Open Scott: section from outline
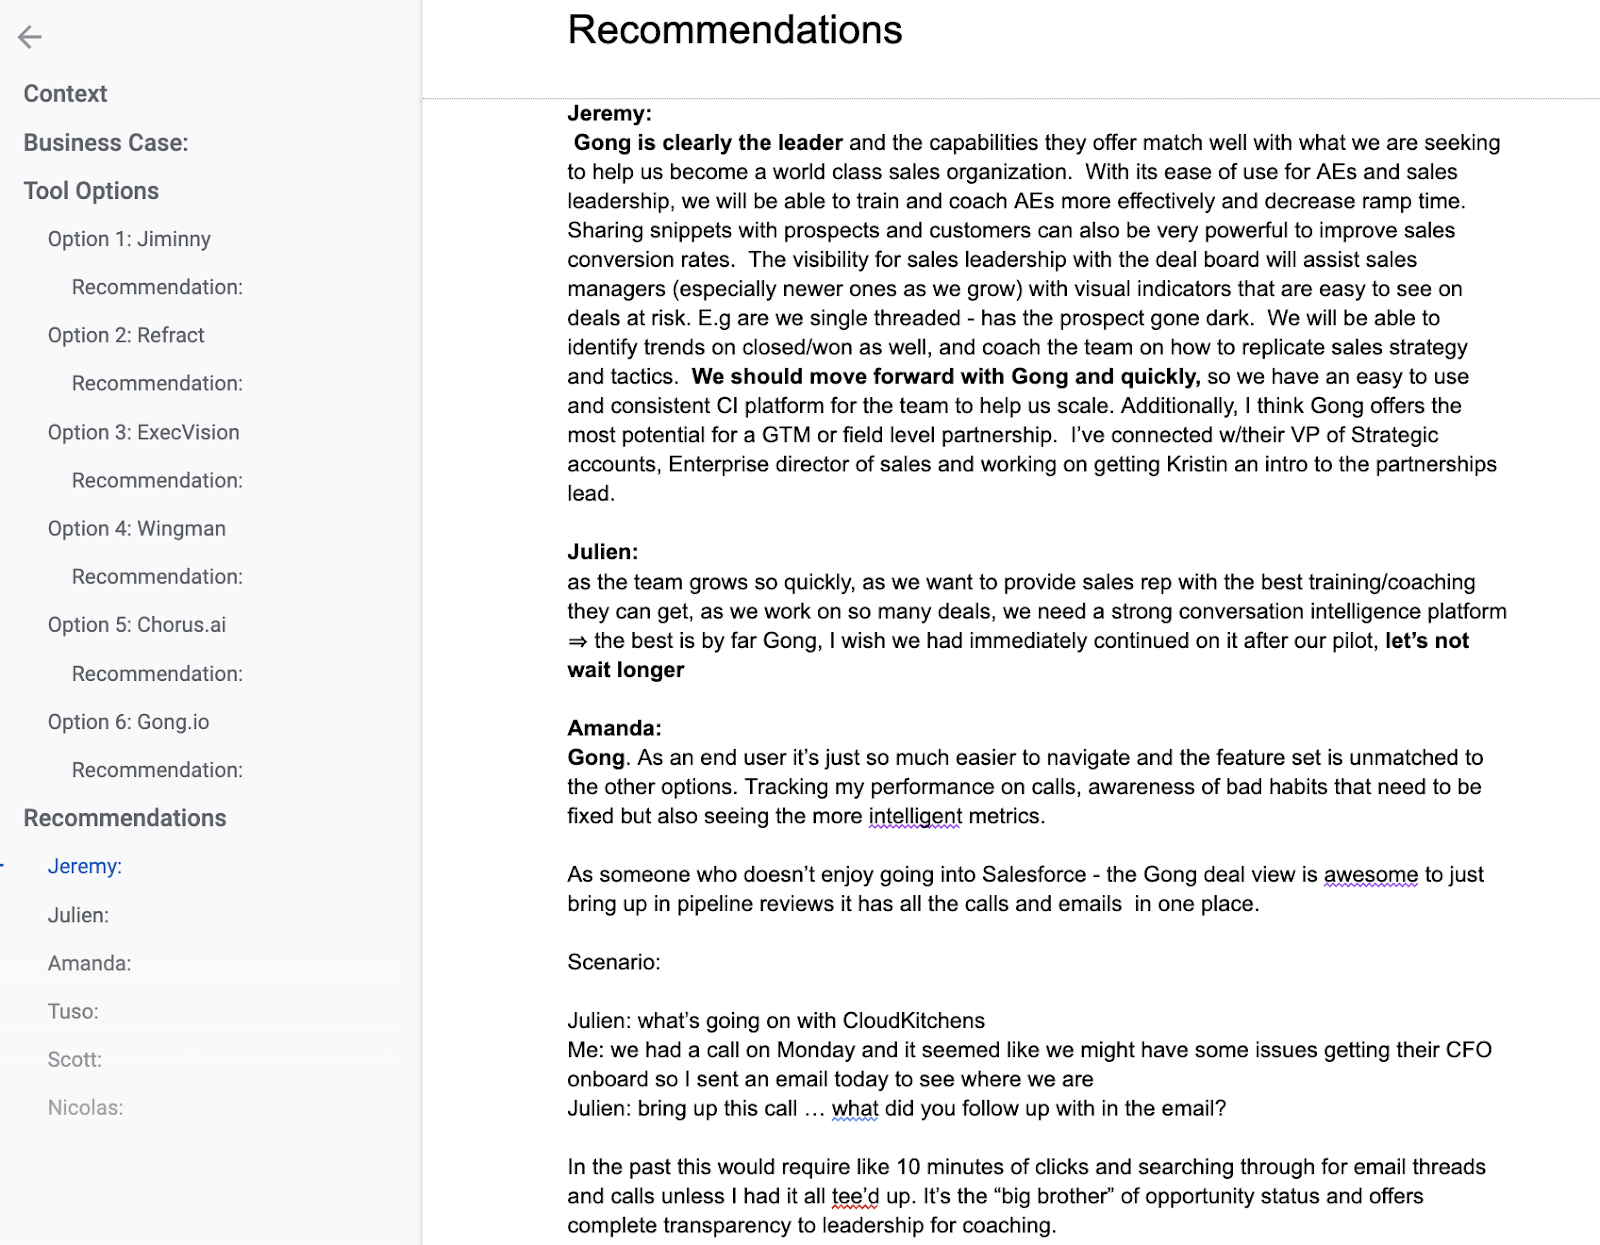Viewport: 1600px width, 1245px height. pos(75,1059)
